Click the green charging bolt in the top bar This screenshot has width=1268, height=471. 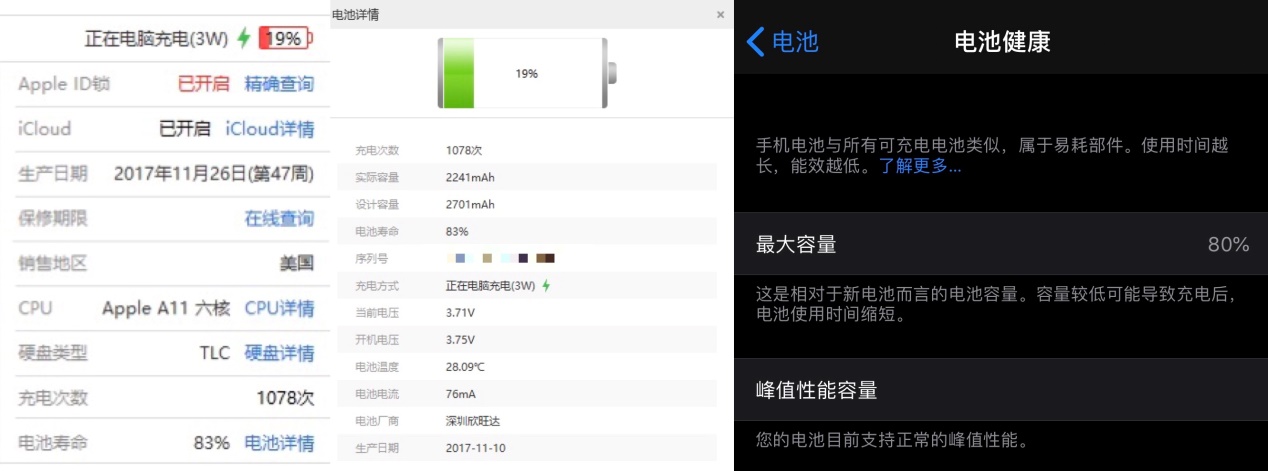click(244, 39)
